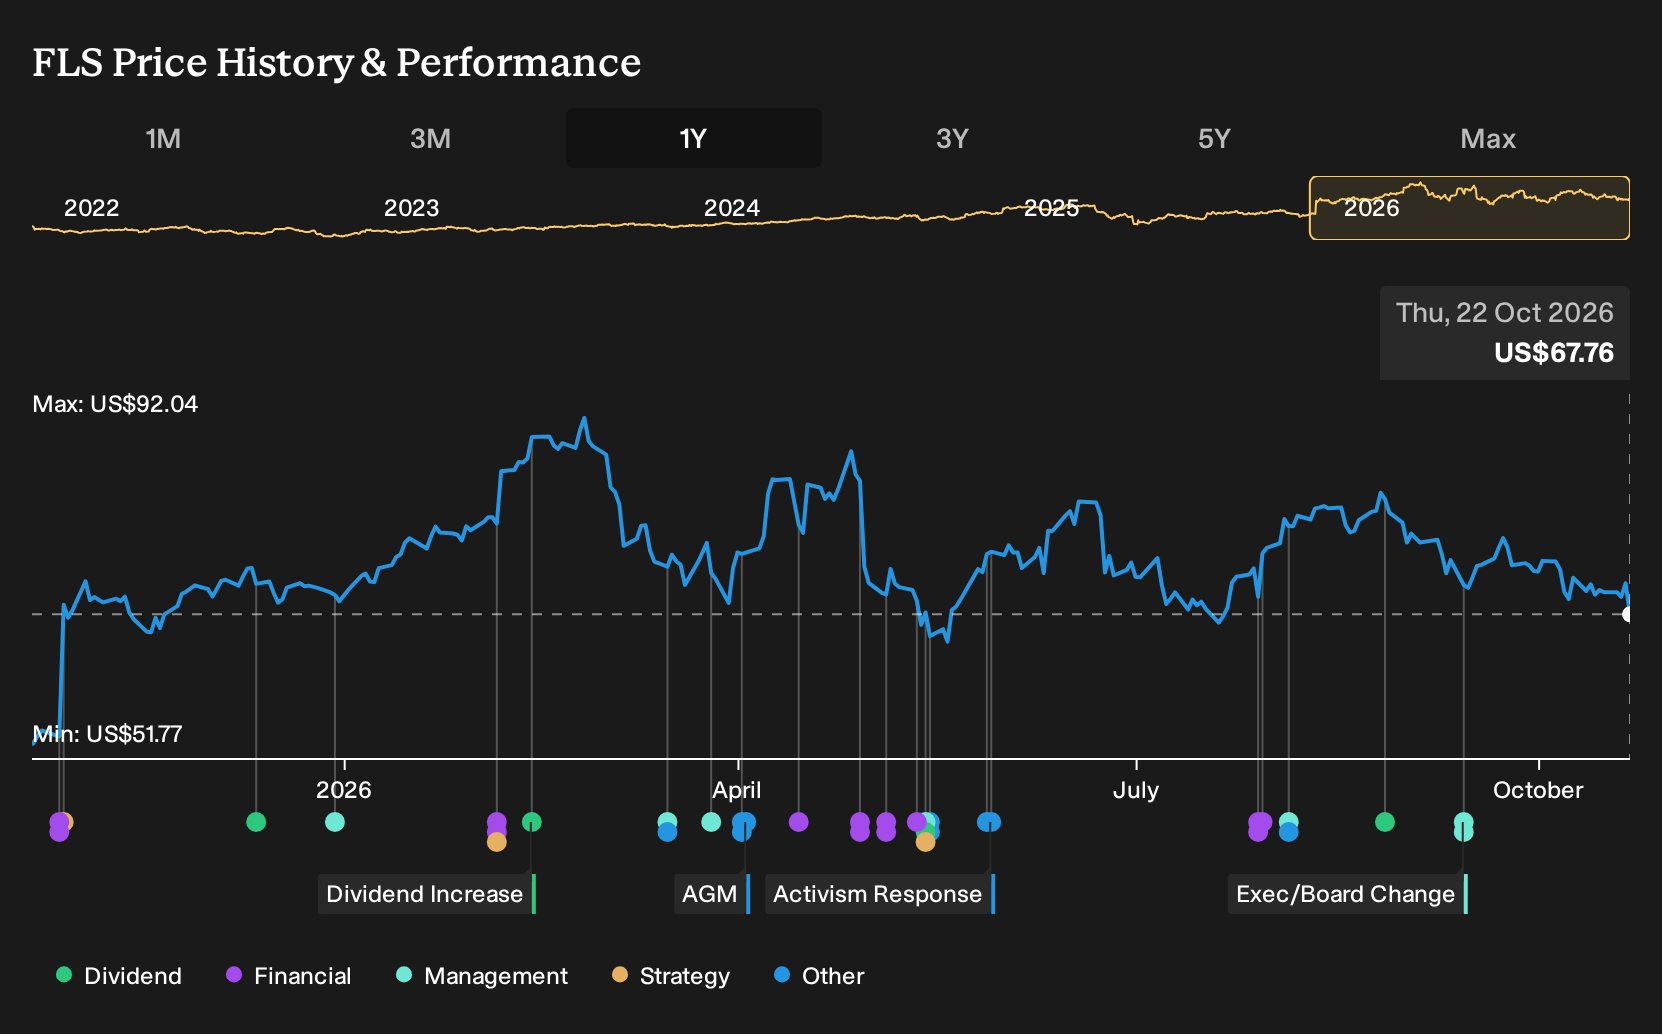
Task: Select the 1Y time range tab
Action: coord(694,138)
